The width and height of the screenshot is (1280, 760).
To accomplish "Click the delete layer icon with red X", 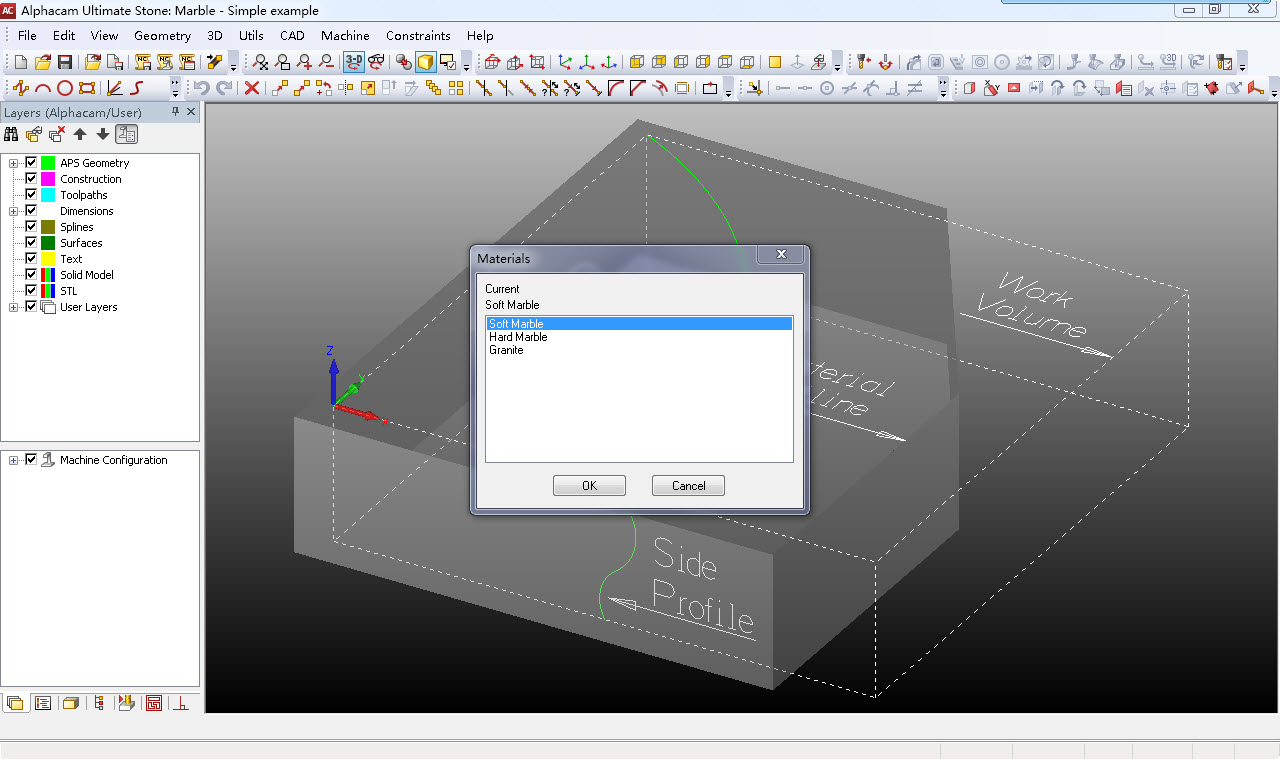I will 57,134.
